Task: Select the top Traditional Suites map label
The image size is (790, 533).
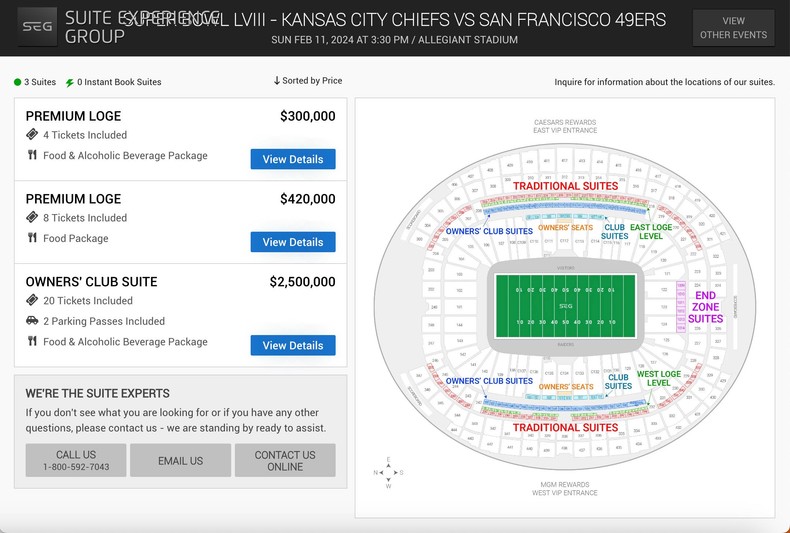Action: [x=565, y=186]
